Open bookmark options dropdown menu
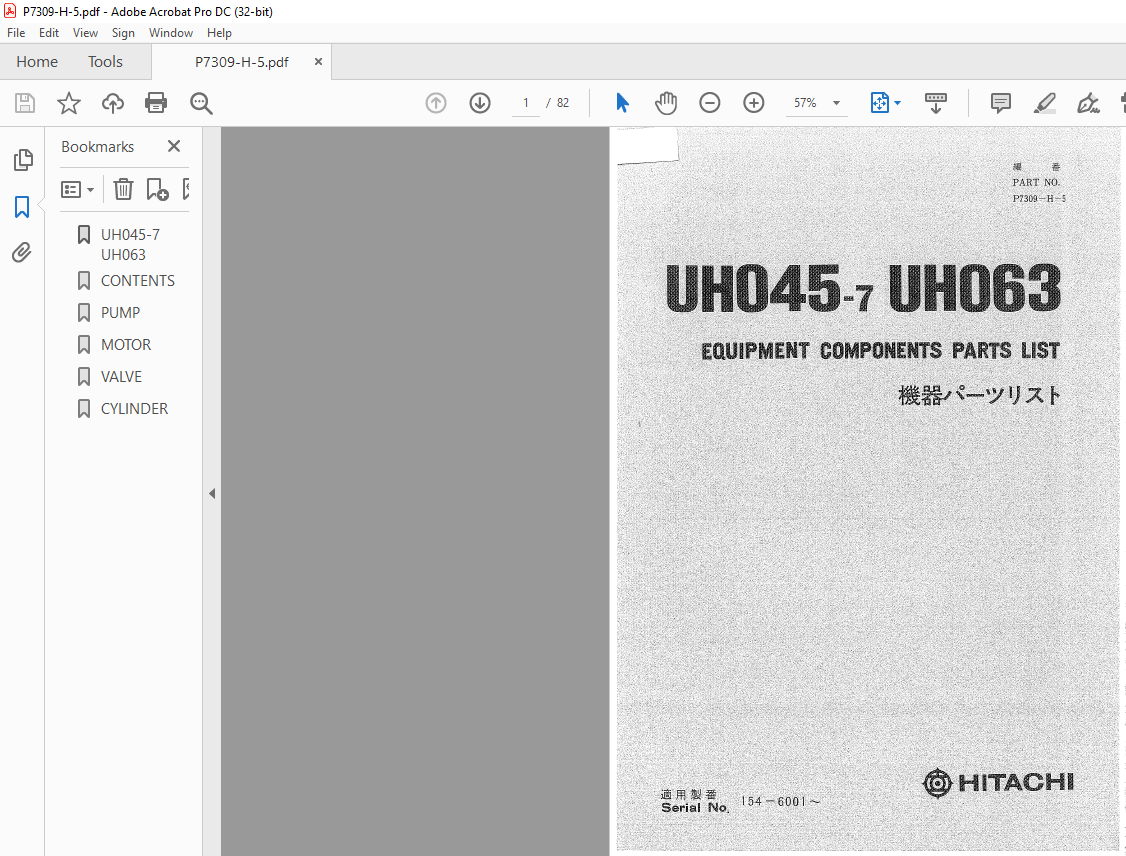Image resolution: width=1126 pixels, height=856 pixels. [x=78, y=190]
